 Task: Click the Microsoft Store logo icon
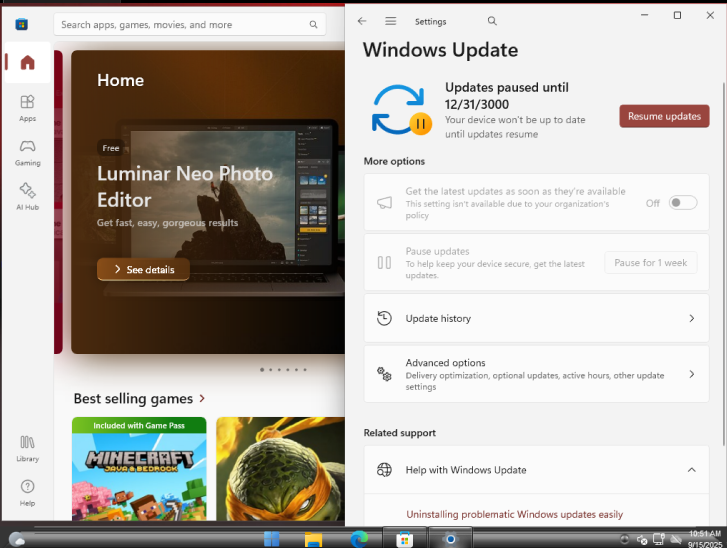[21, 24]
